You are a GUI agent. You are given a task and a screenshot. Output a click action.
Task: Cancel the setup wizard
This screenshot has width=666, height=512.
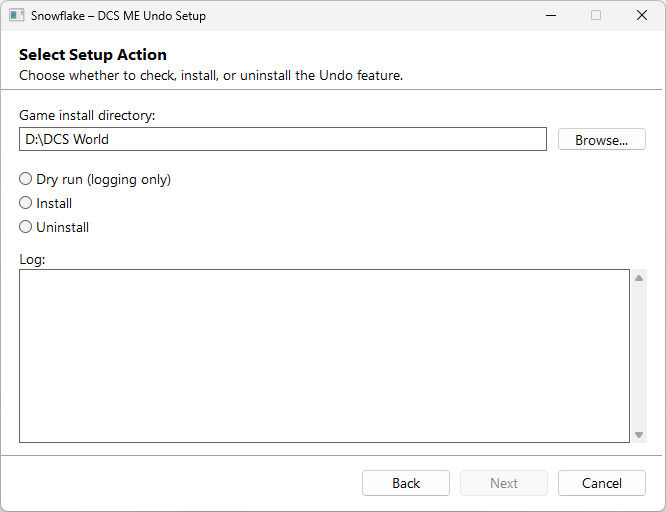click(x=601, y=483)
